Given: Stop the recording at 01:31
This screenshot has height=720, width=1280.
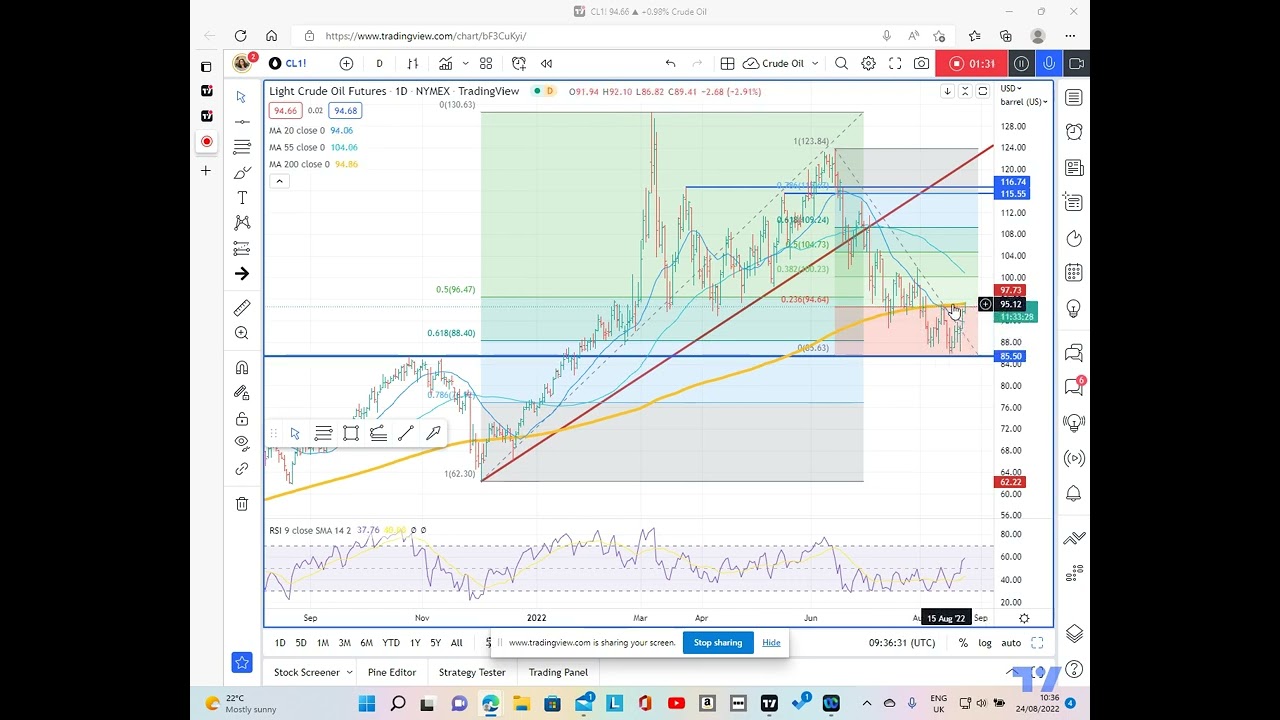Looking at the screenshot, I should (x=972, y=63).
